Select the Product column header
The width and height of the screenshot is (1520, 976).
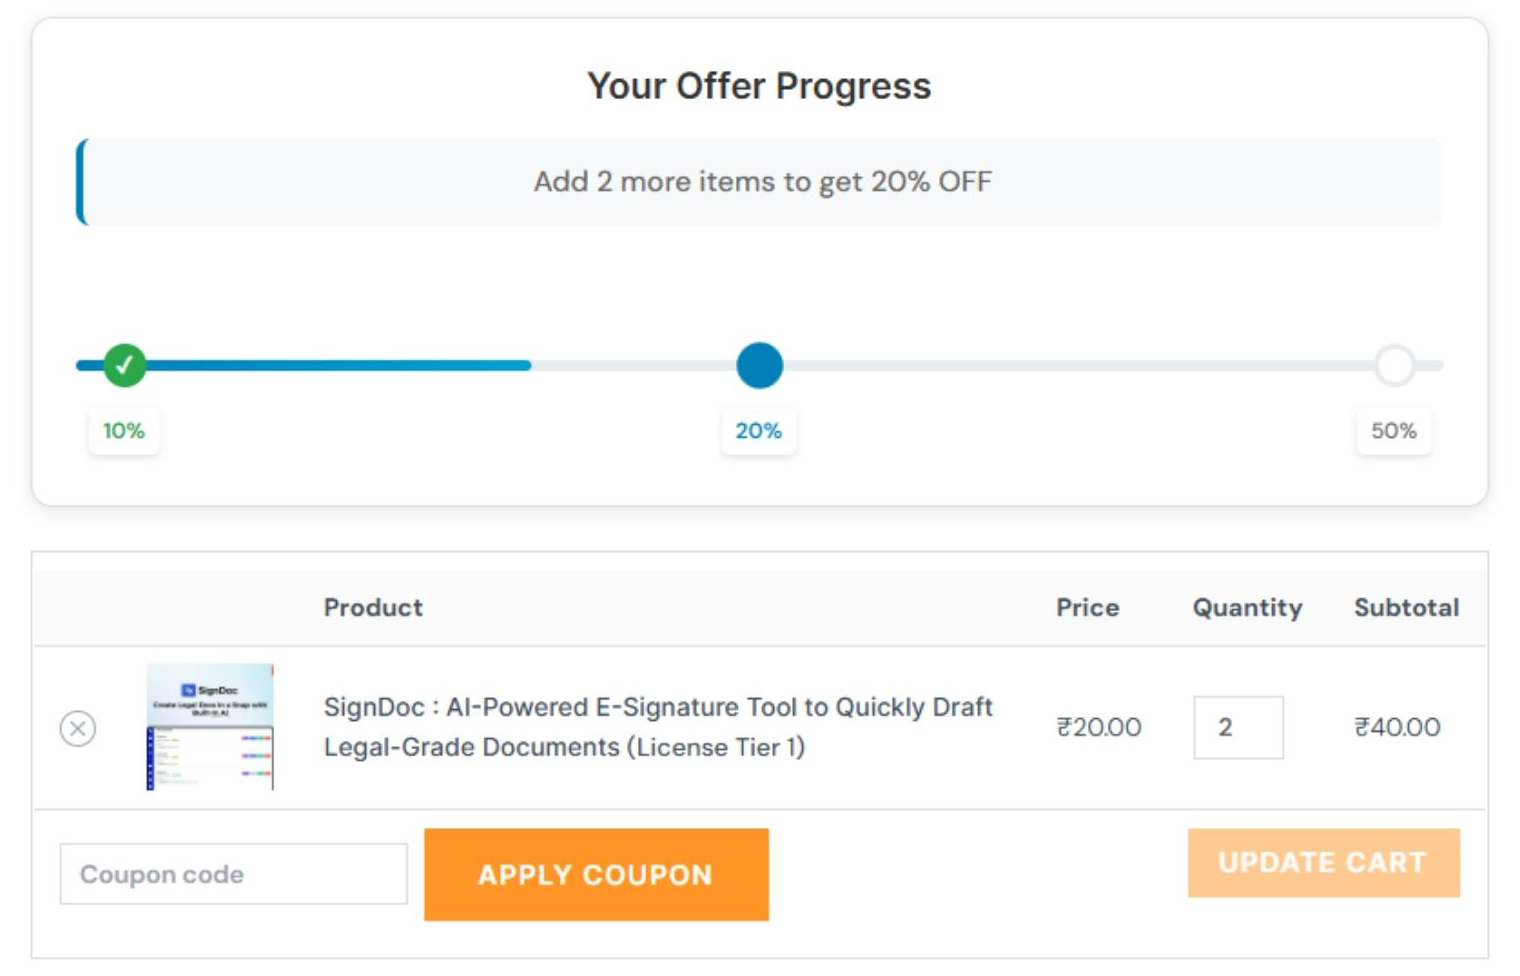pyautogui.click(x=374, y=607)
